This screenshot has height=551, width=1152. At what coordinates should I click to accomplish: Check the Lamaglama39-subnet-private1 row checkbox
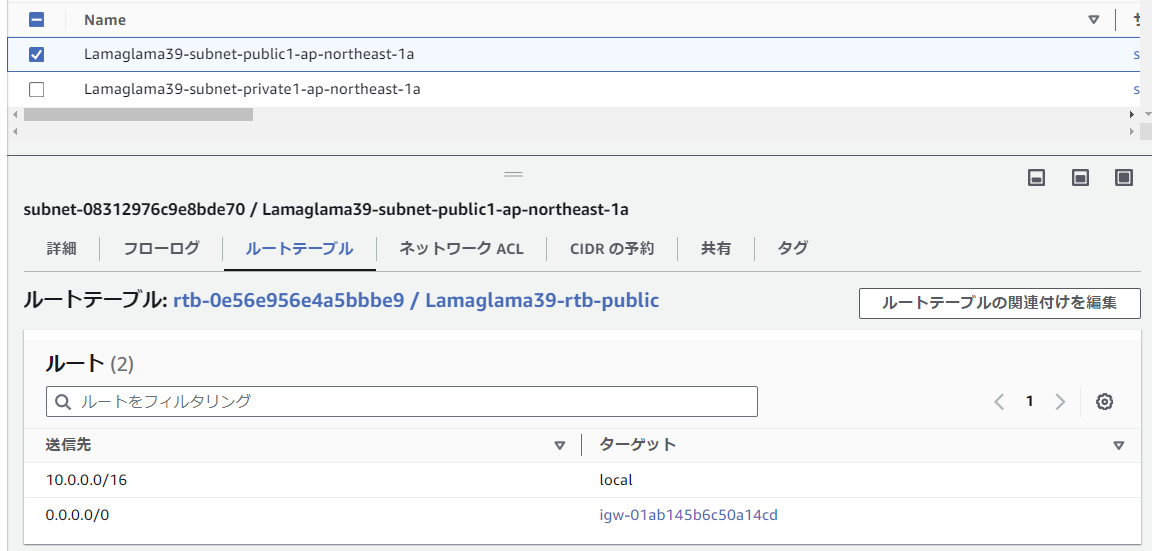37,90
